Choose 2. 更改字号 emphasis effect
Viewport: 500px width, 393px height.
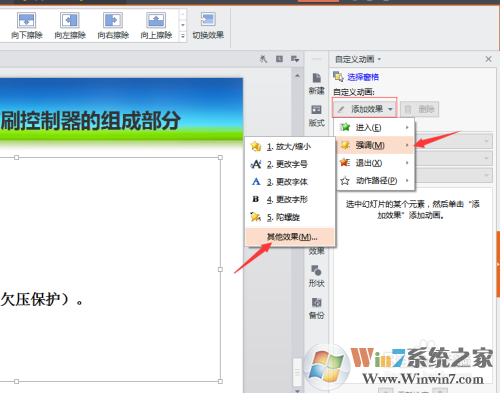pyautogui.click(x=290, y=164)
